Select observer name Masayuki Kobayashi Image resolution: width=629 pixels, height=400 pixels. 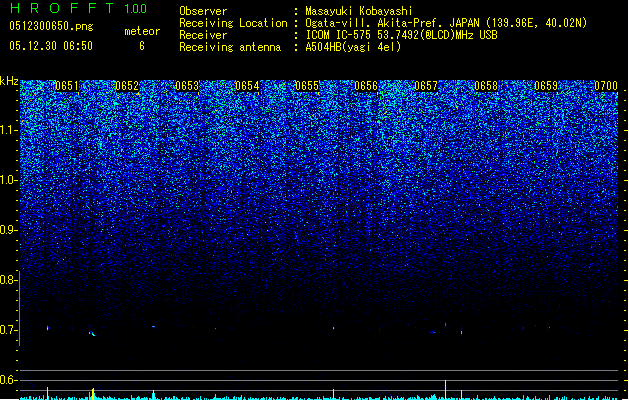359,11
